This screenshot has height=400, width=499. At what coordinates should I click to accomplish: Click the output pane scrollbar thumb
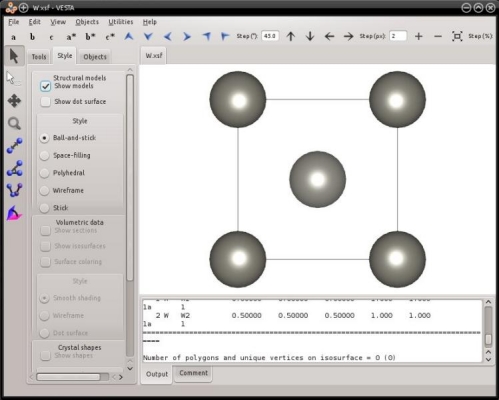[488, 339]
